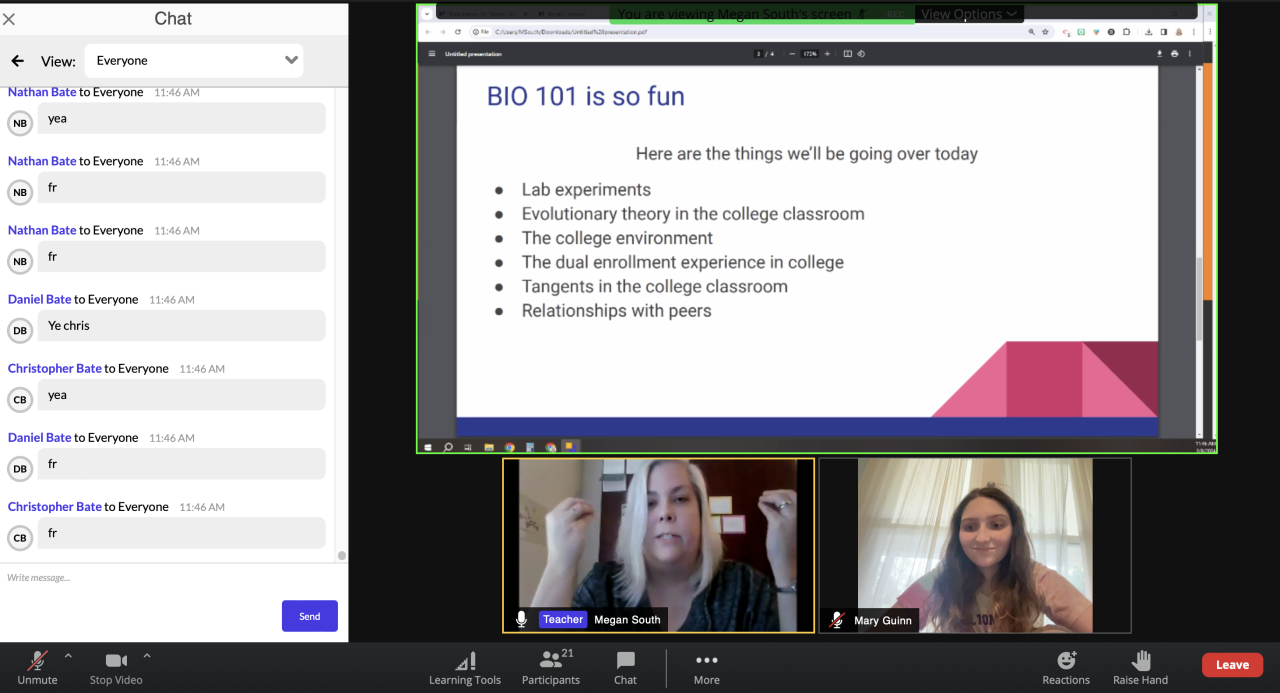Screen dimensions: 1280x693
Task: Click Daniel Bate's name above 'Ye chris'
Action: (39, 299)
